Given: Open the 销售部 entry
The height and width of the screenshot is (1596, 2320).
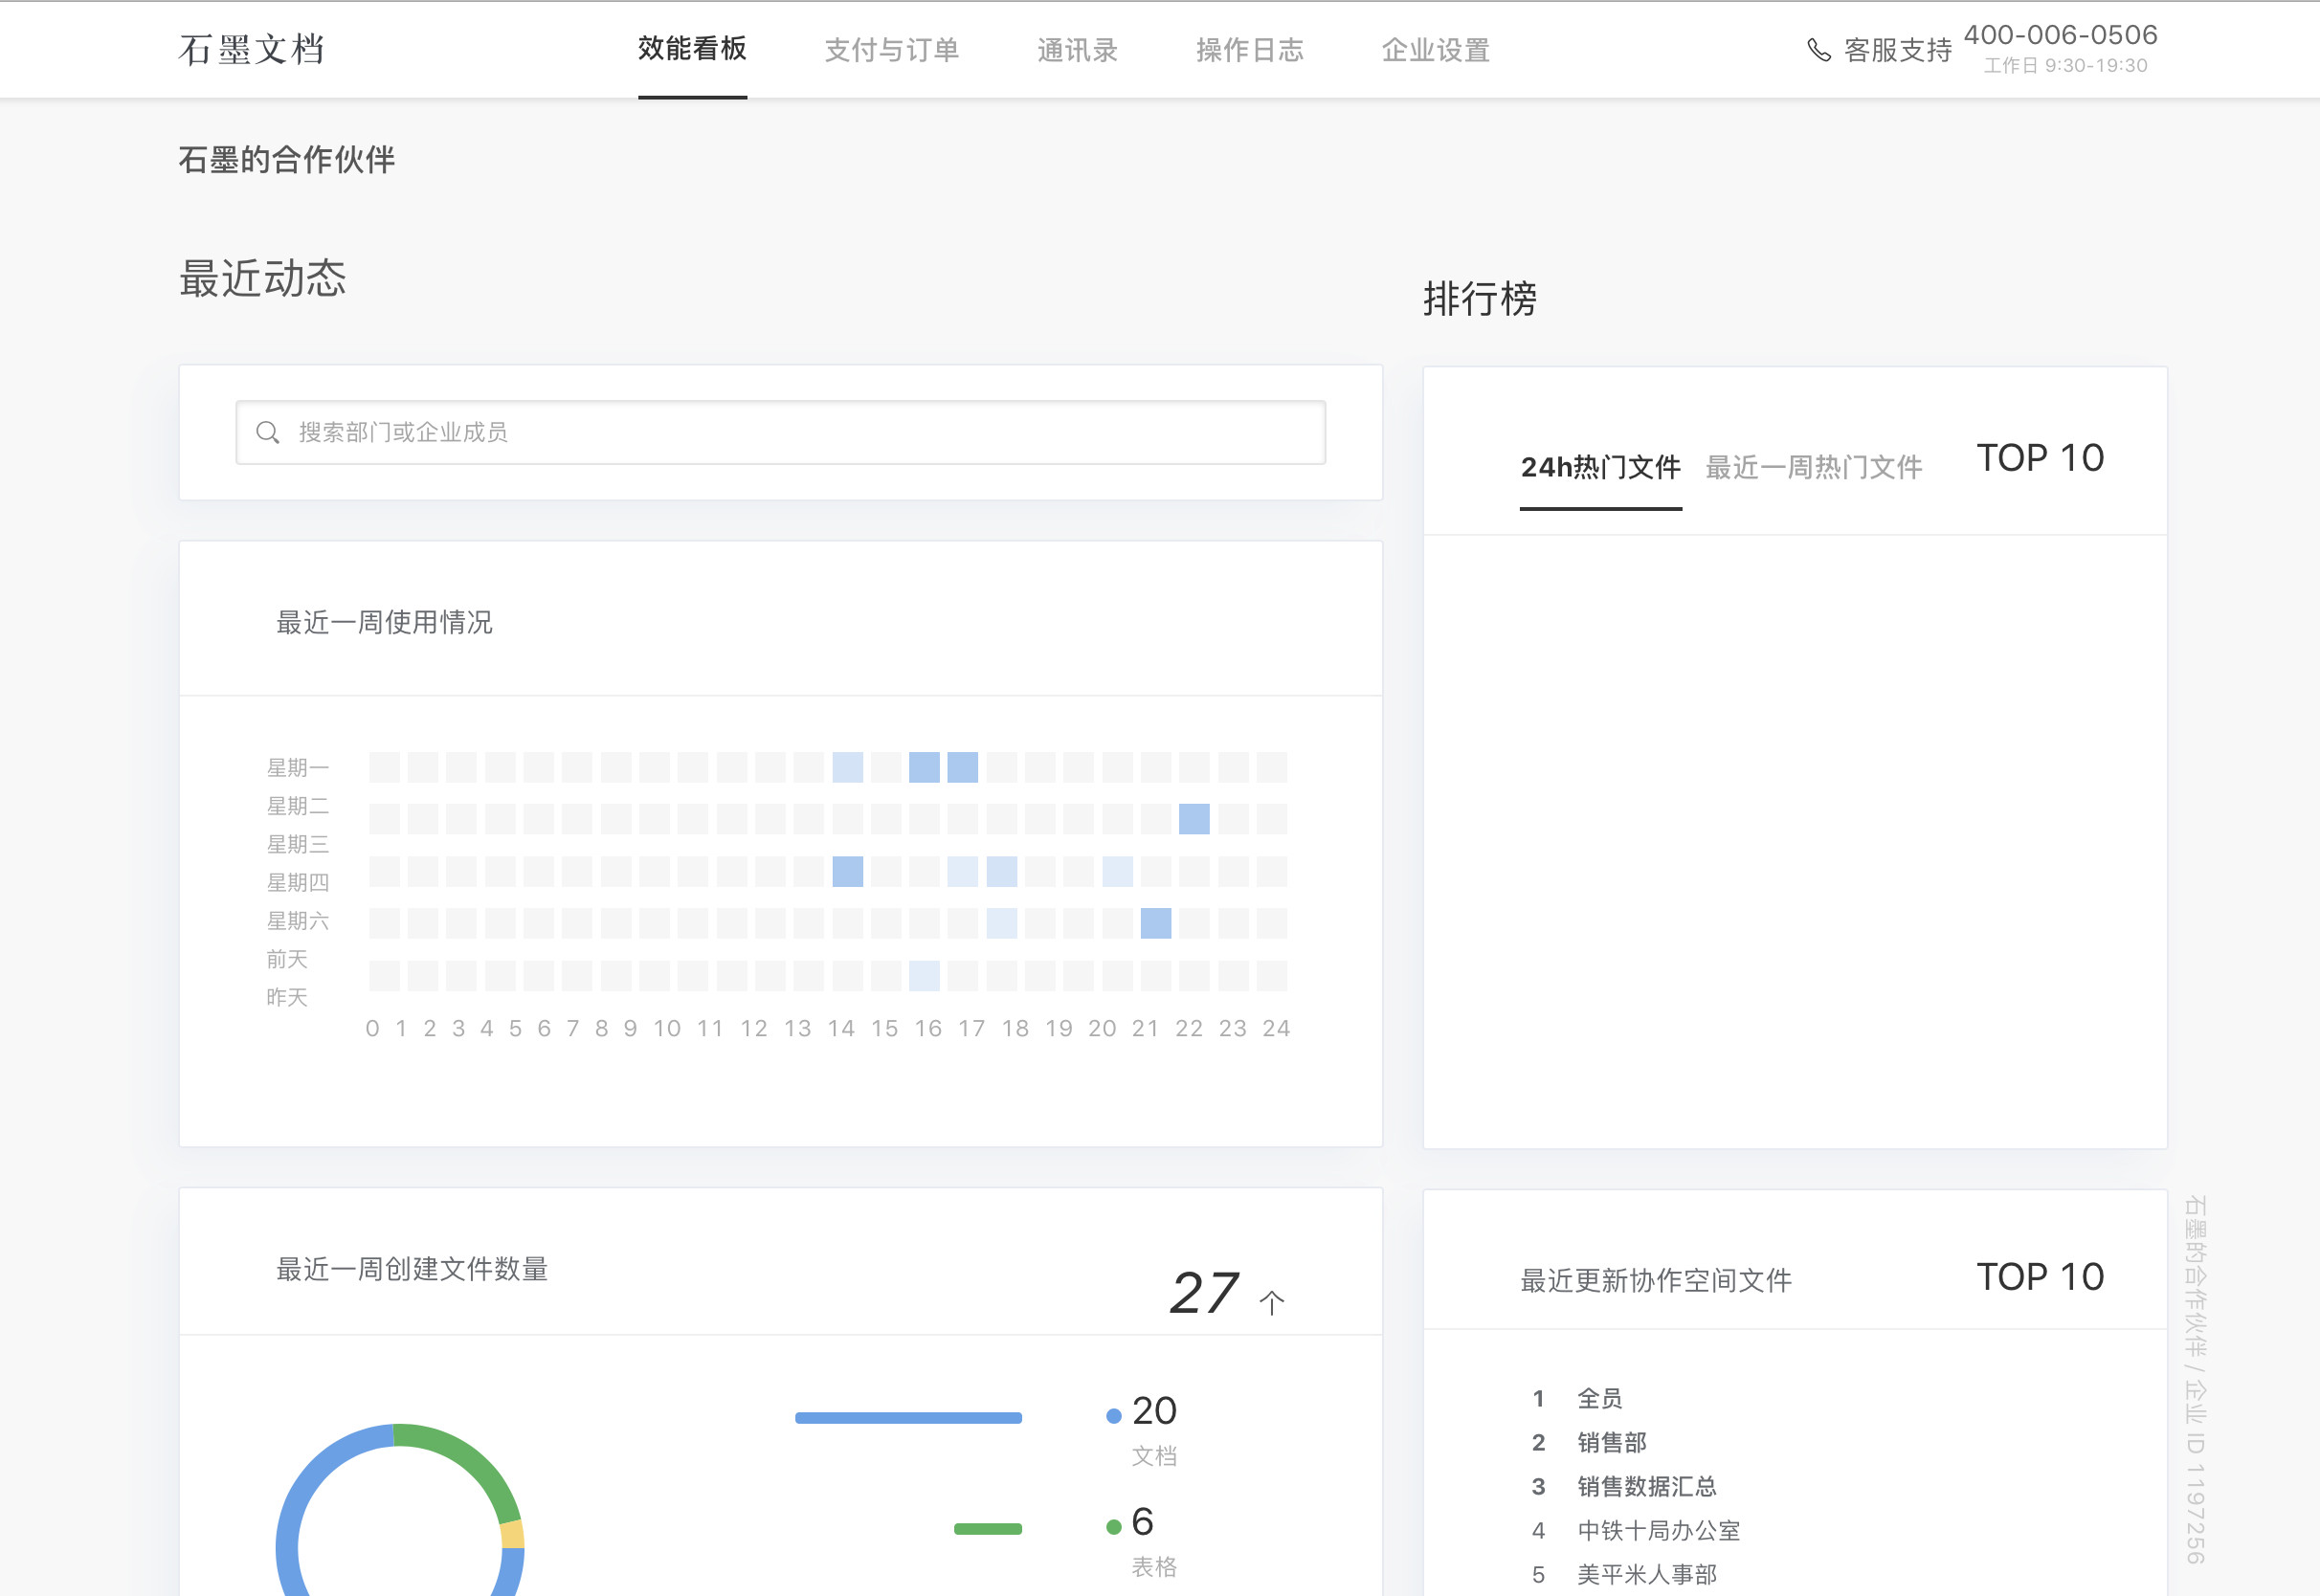Looking at the screenshot, I should click(x=1611, y=1442).
